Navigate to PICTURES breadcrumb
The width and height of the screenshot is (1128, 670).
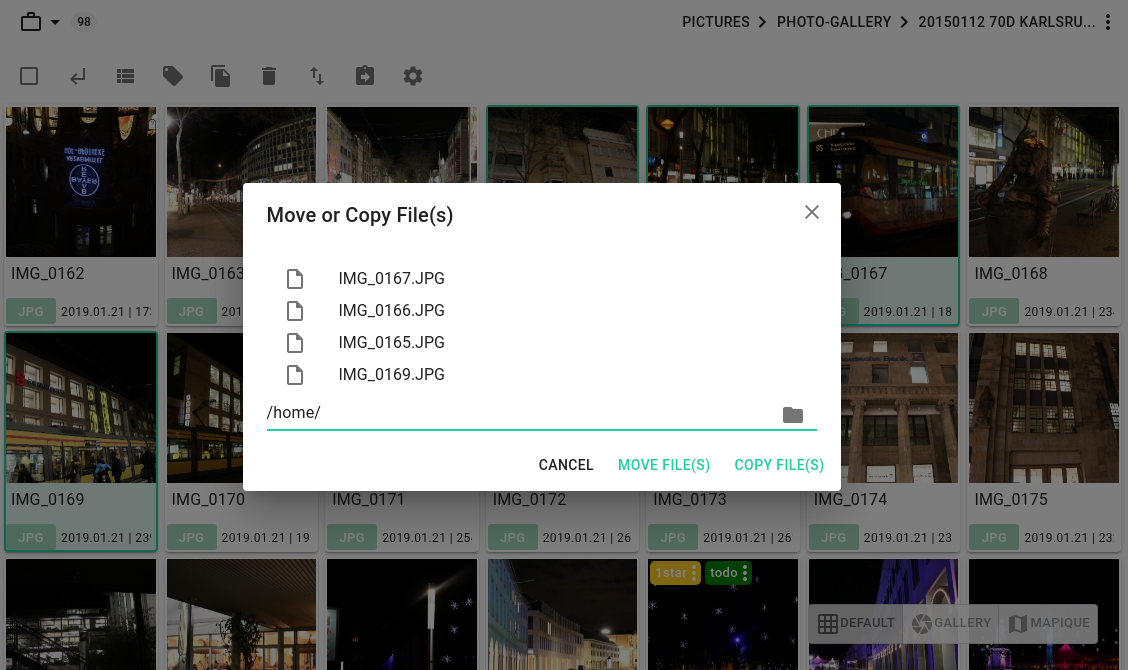pyautogui.click(x=716, y=22)
